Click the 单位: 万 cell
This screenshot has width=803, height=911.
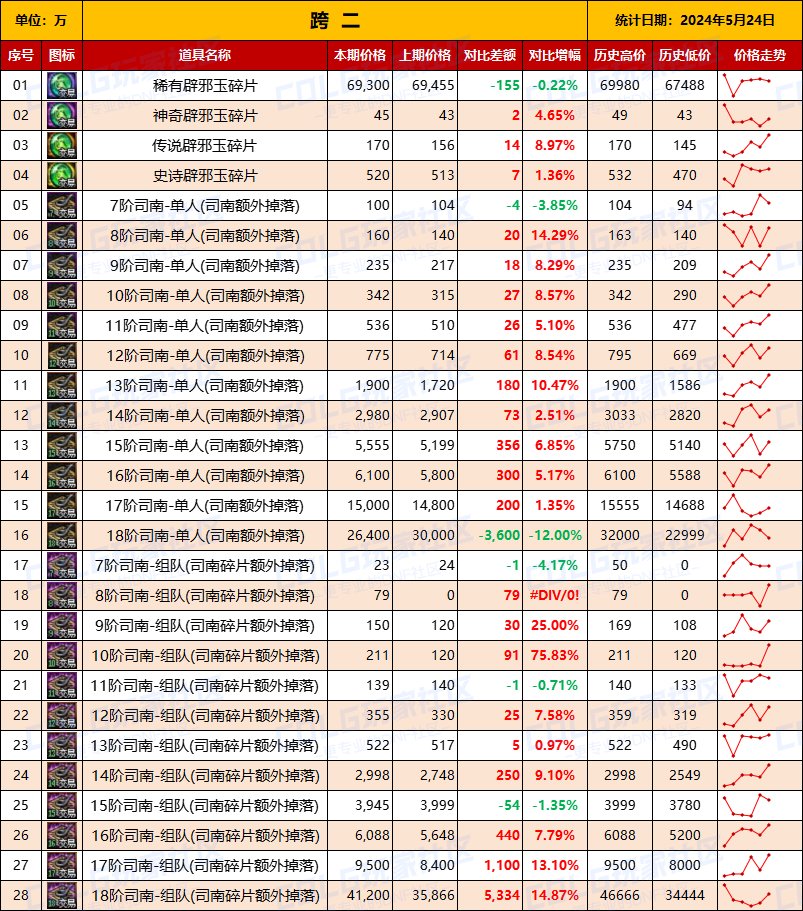point(41,20)
